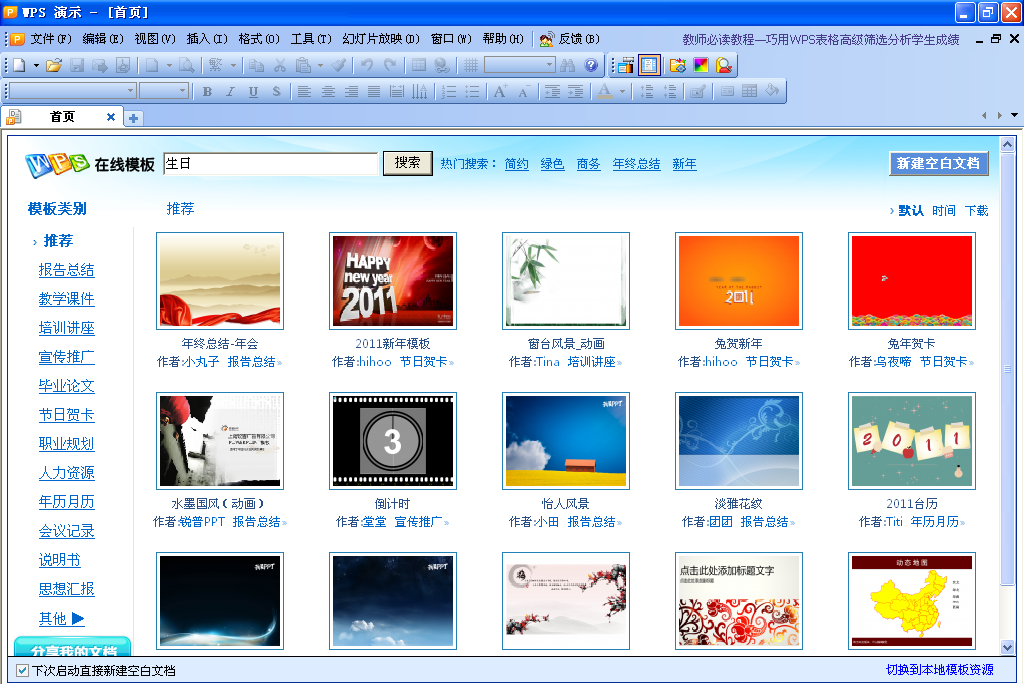Screen dimensions: 1024x684
Task: Click the binoculars Find icon
Action: 568,66
